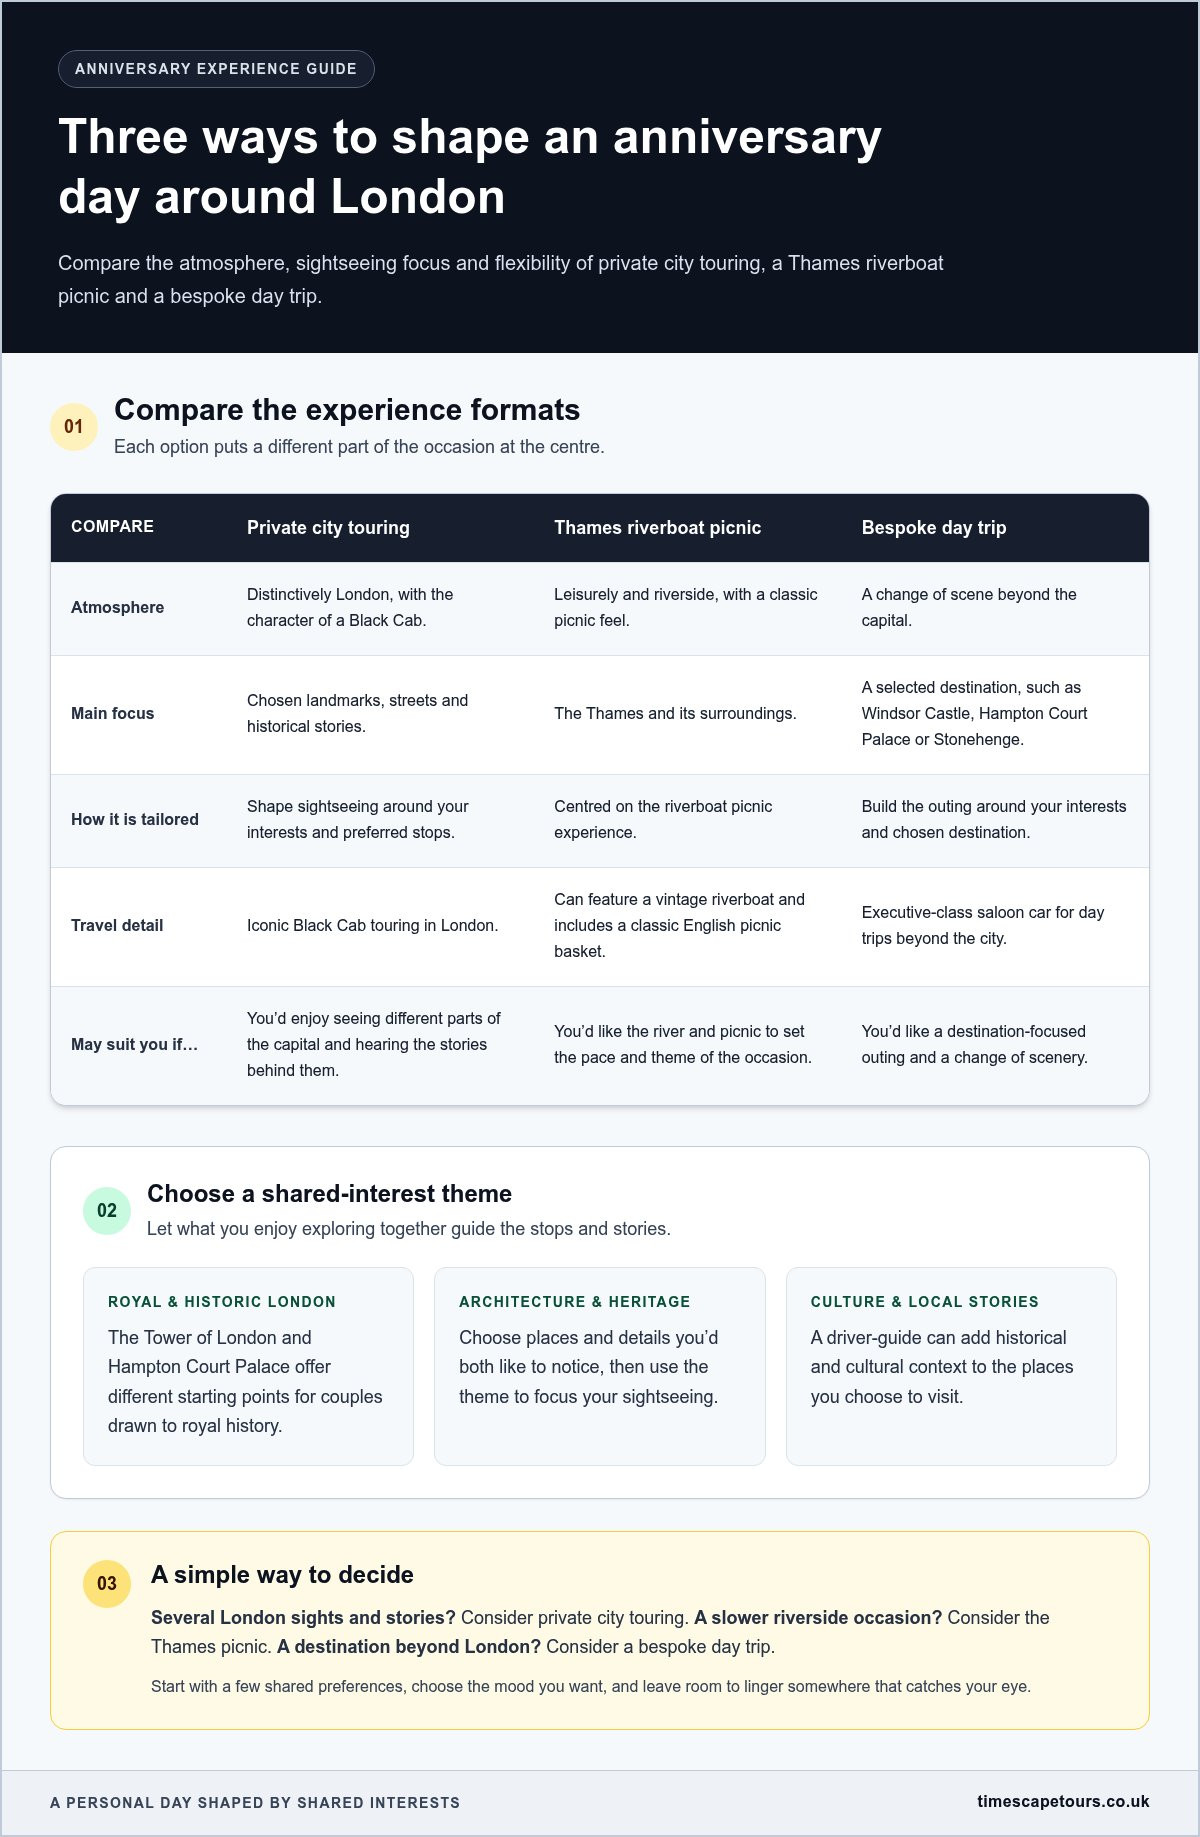Click the Atmosphere row label
Image resolution: width=1200 pixels, height=1837 pixels.
tap(117, 607)
